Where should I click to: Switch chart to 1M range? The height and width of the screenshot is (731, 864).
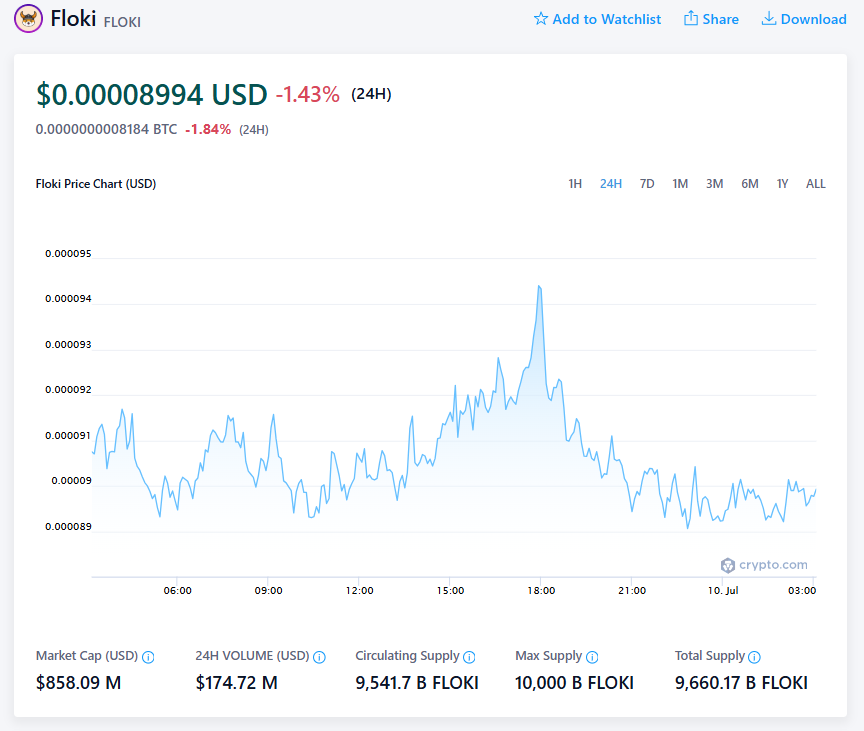680,184
